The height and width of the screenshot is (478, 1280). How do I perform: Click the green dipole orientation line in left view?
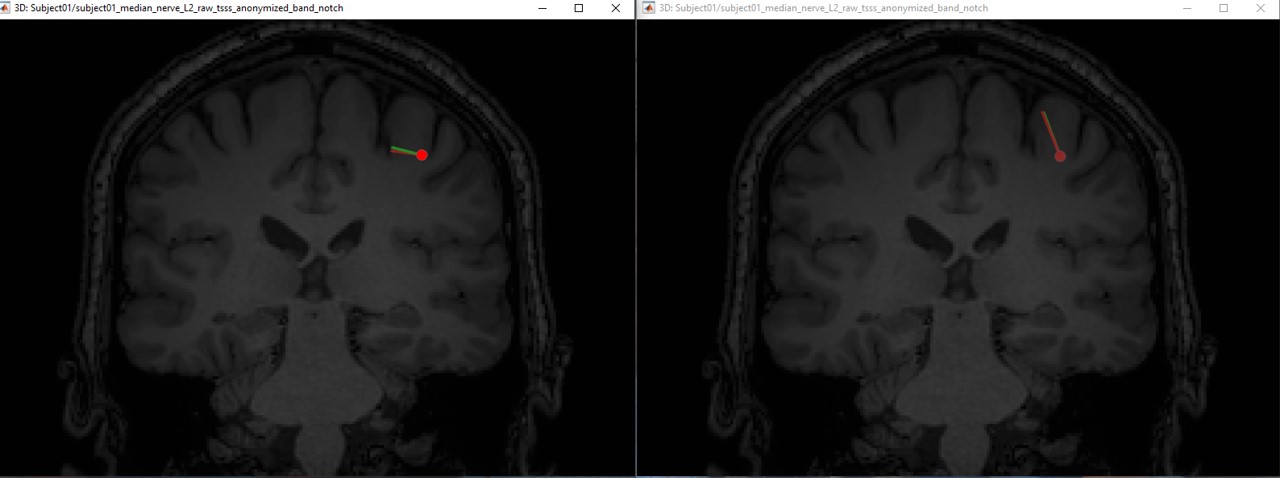(403, 150)
